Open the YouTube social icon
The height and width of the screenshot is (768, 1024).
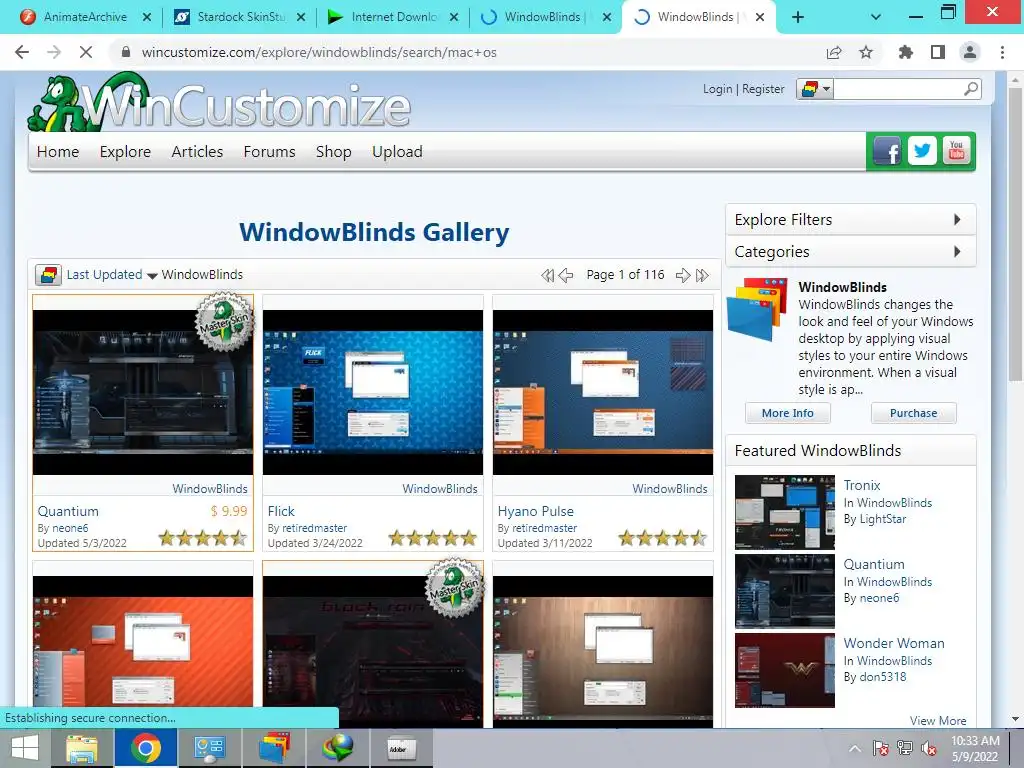956,152
